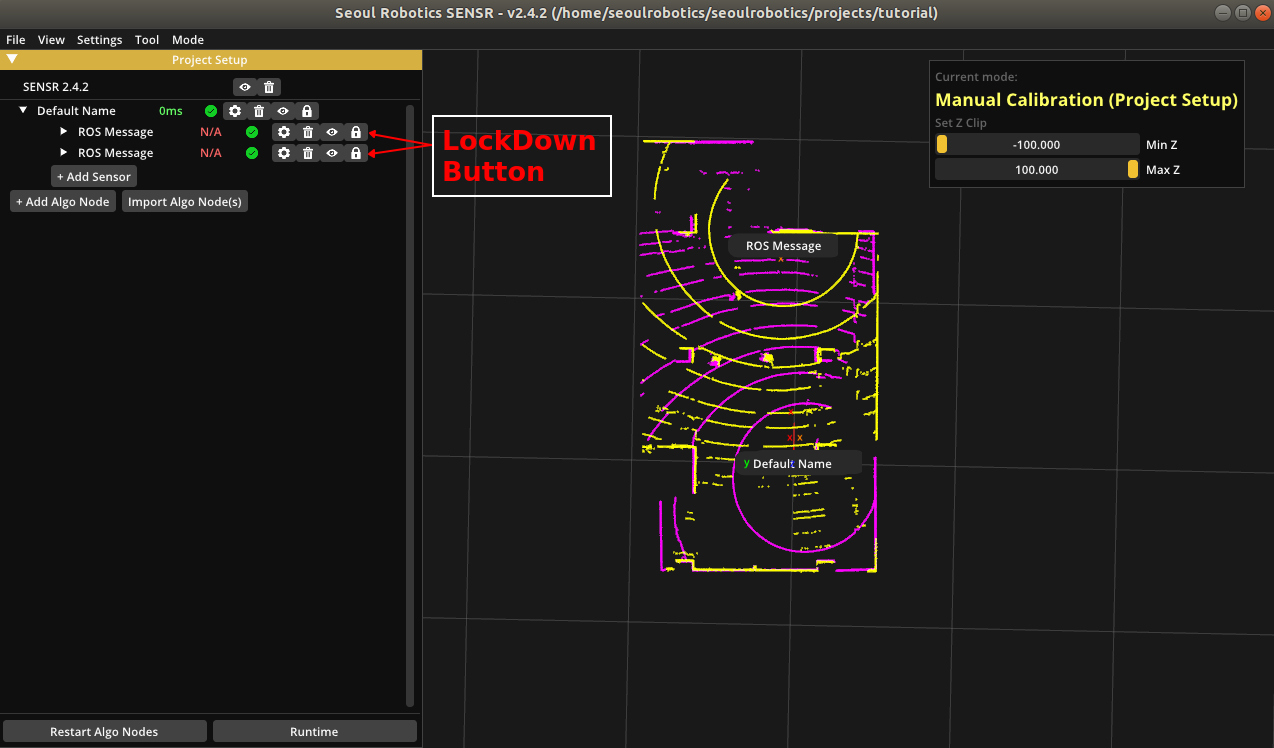Open the Settings menu

point(99,40)
